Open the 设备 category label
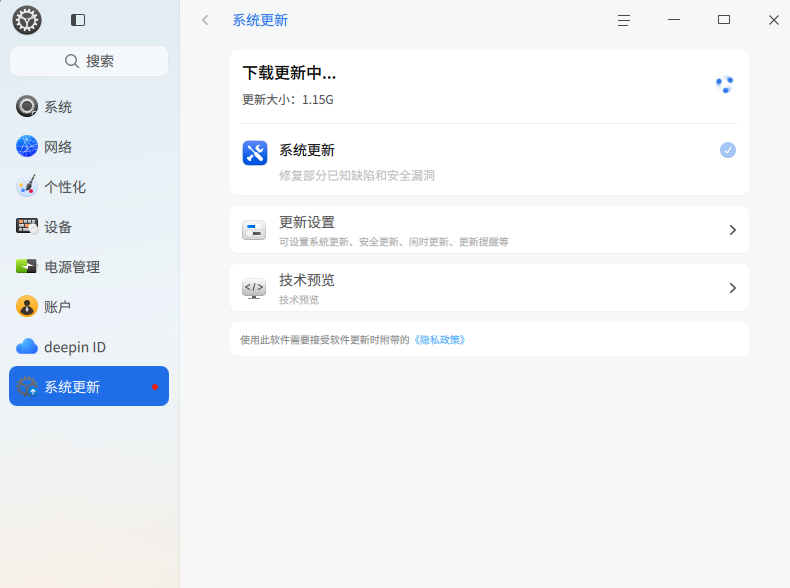 58,227
